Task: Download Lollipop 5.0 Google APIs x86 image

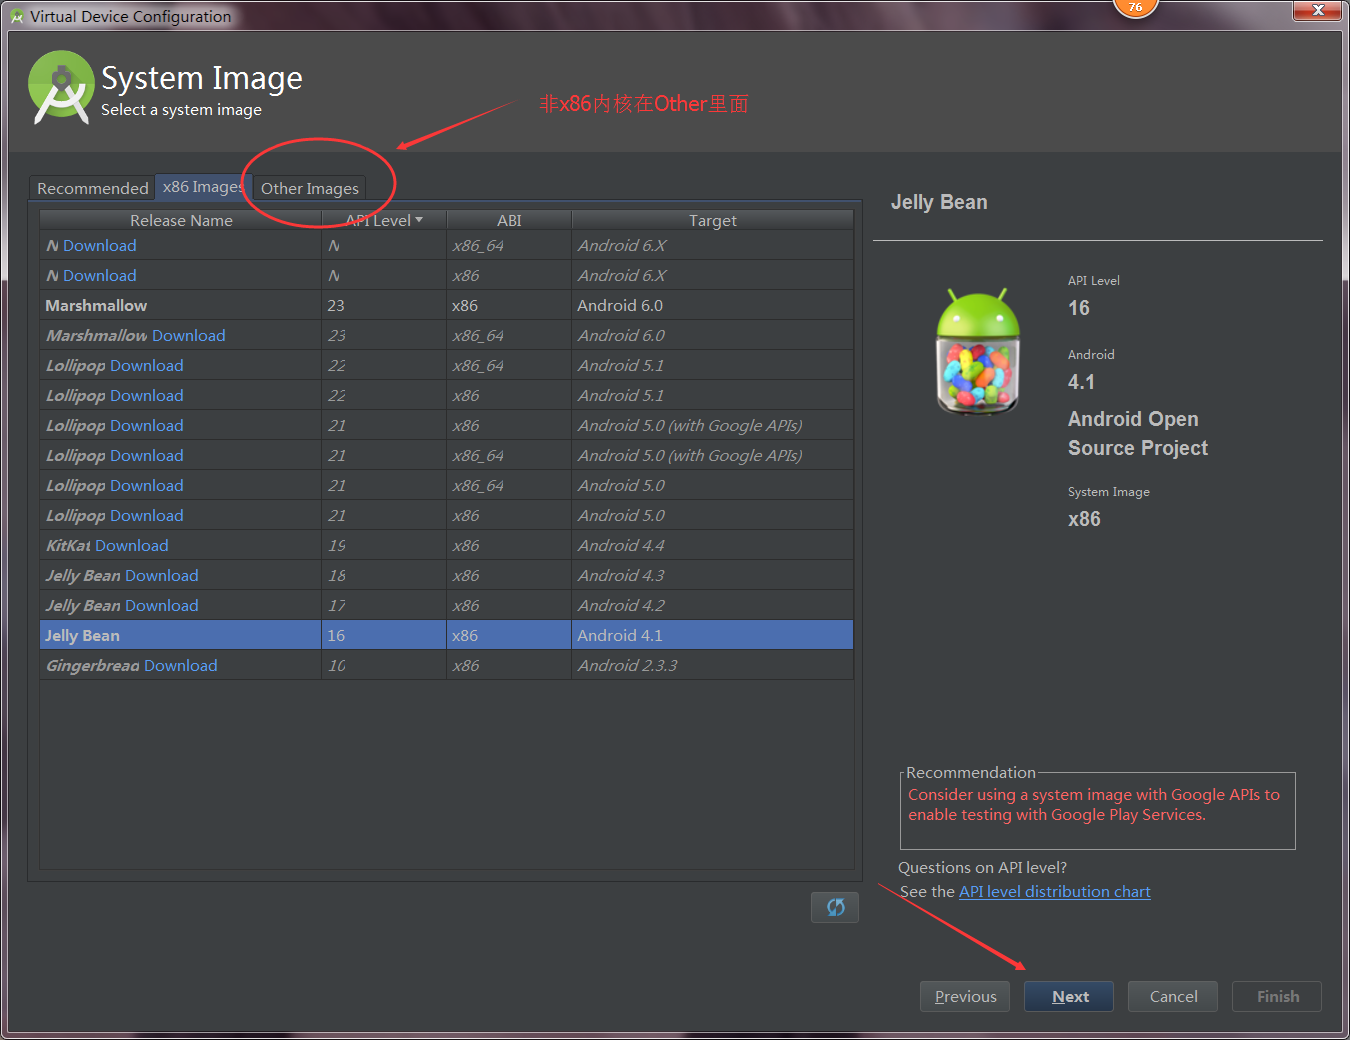Action: [x=147, y=425]
